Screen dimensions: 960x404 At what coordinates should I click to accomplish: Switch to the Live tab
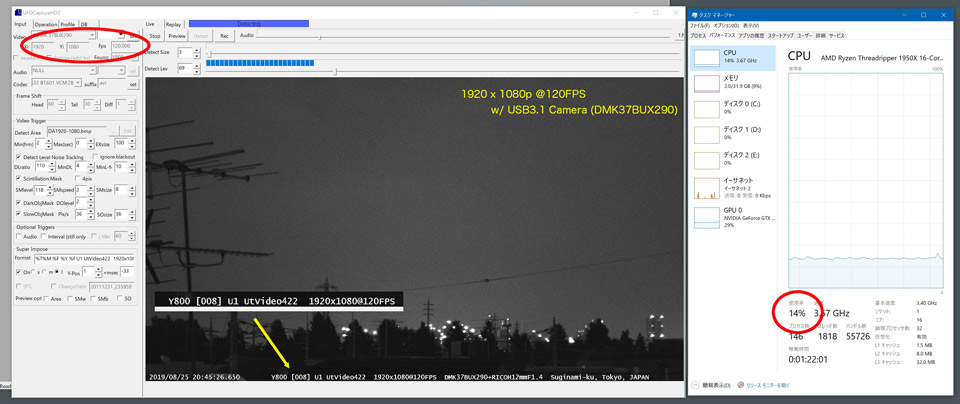[150, 24]
